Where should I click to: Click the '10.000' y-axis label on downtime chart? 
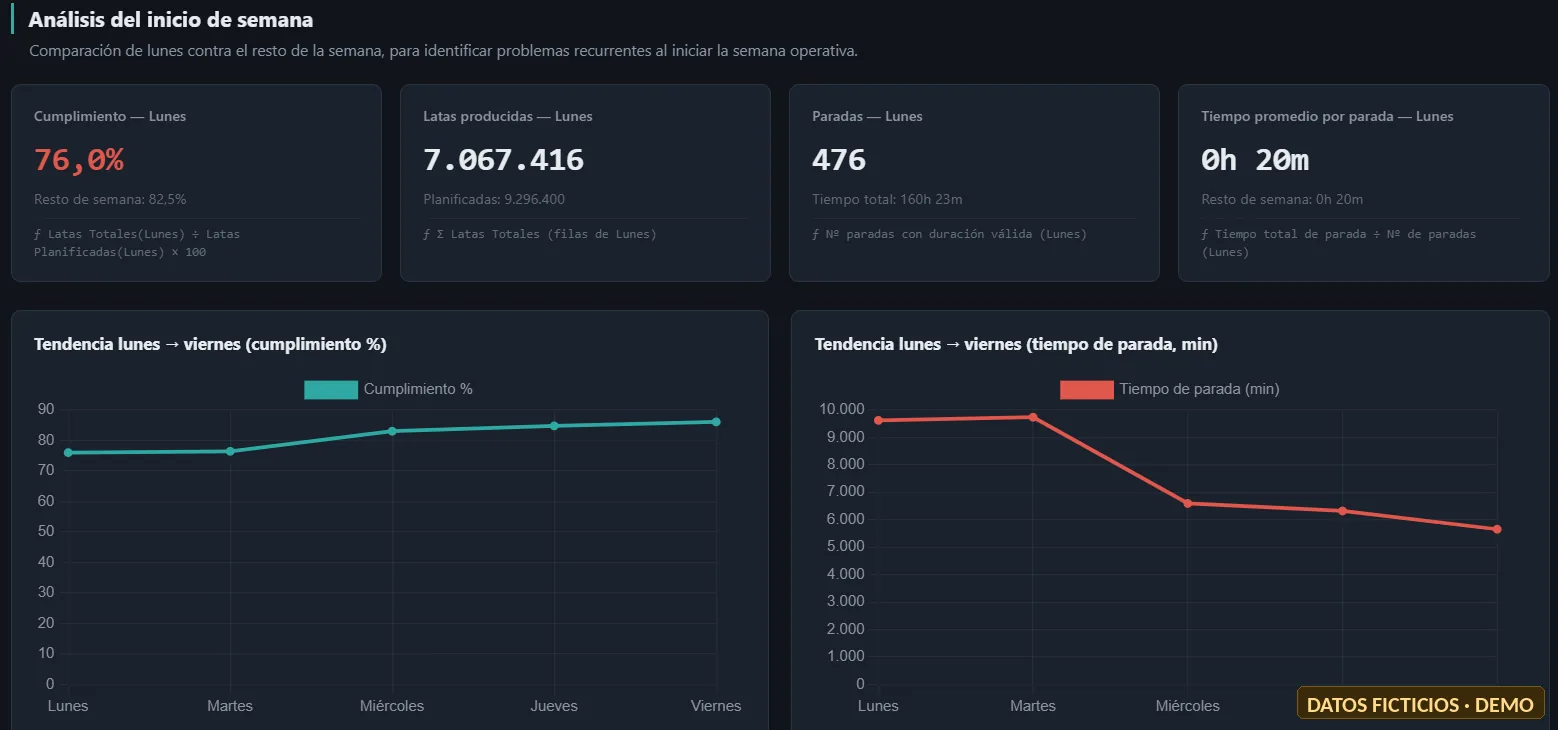click(x=841, y=409)
